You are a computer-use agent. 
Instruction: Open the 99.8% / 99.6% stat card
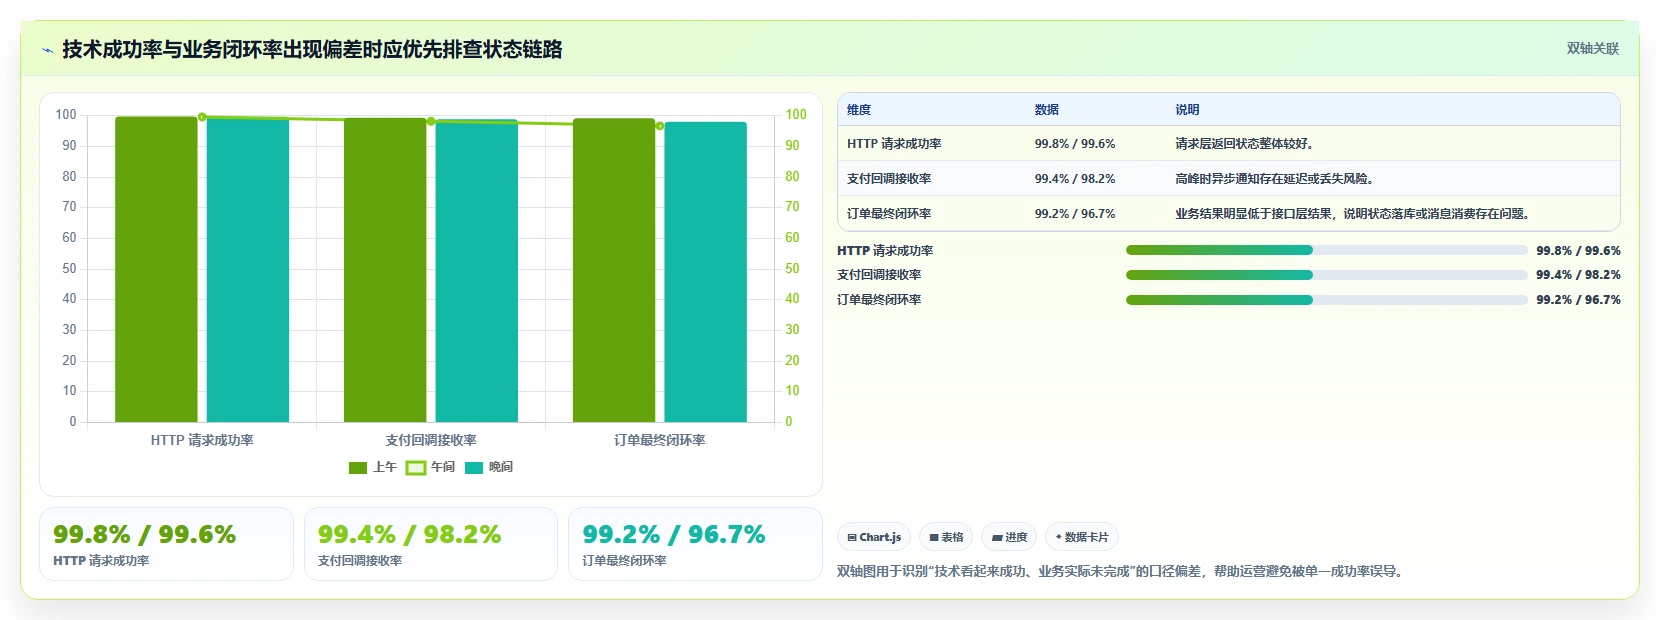166,544
